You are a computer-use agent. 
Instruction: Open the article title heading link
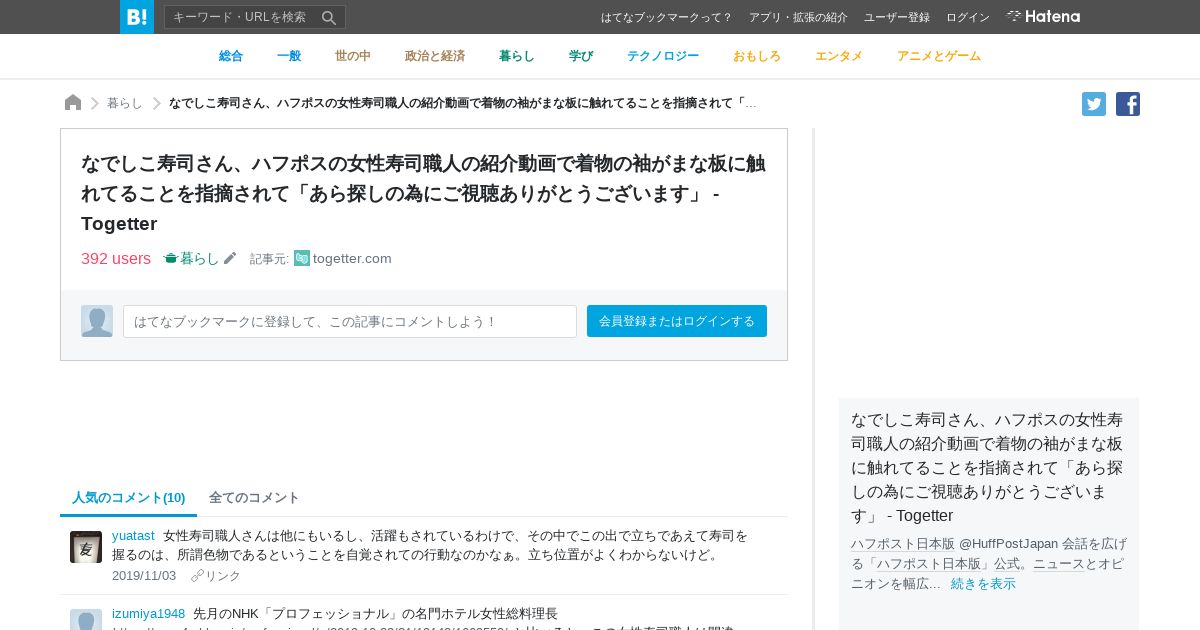(423, 193)
